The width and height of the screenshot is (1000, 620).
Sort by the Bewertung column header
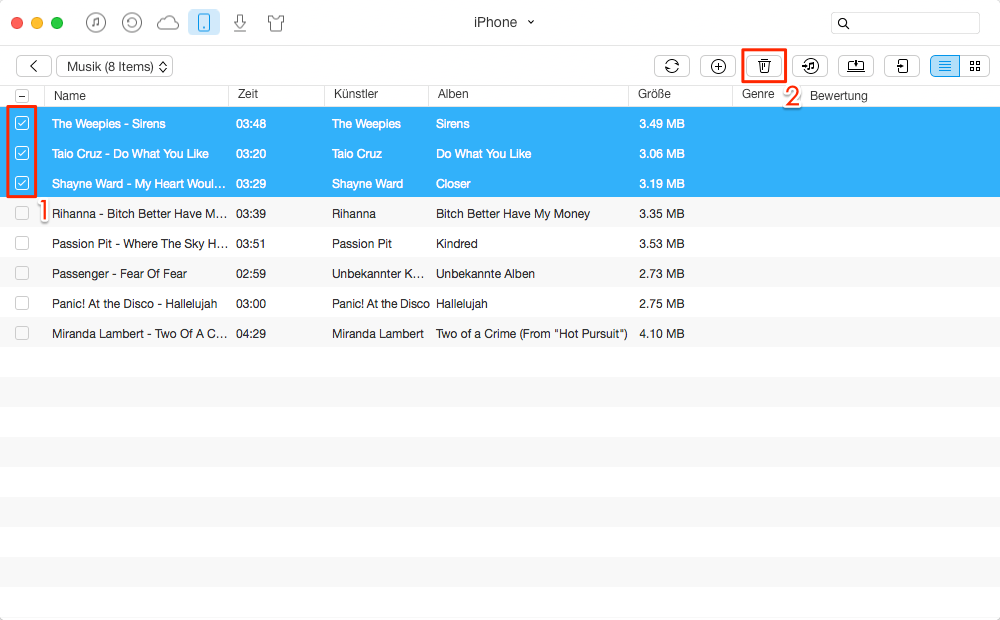click(839, 96)
